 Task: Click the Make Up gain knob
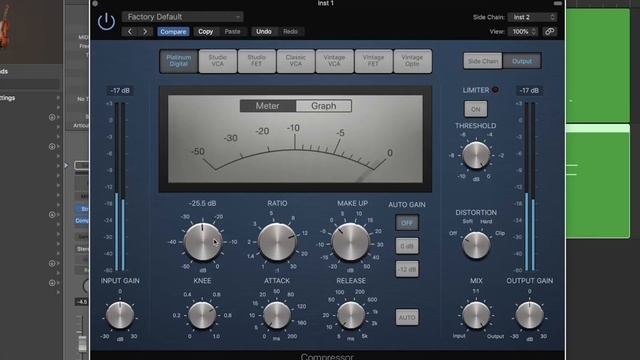tap(351, 242)
